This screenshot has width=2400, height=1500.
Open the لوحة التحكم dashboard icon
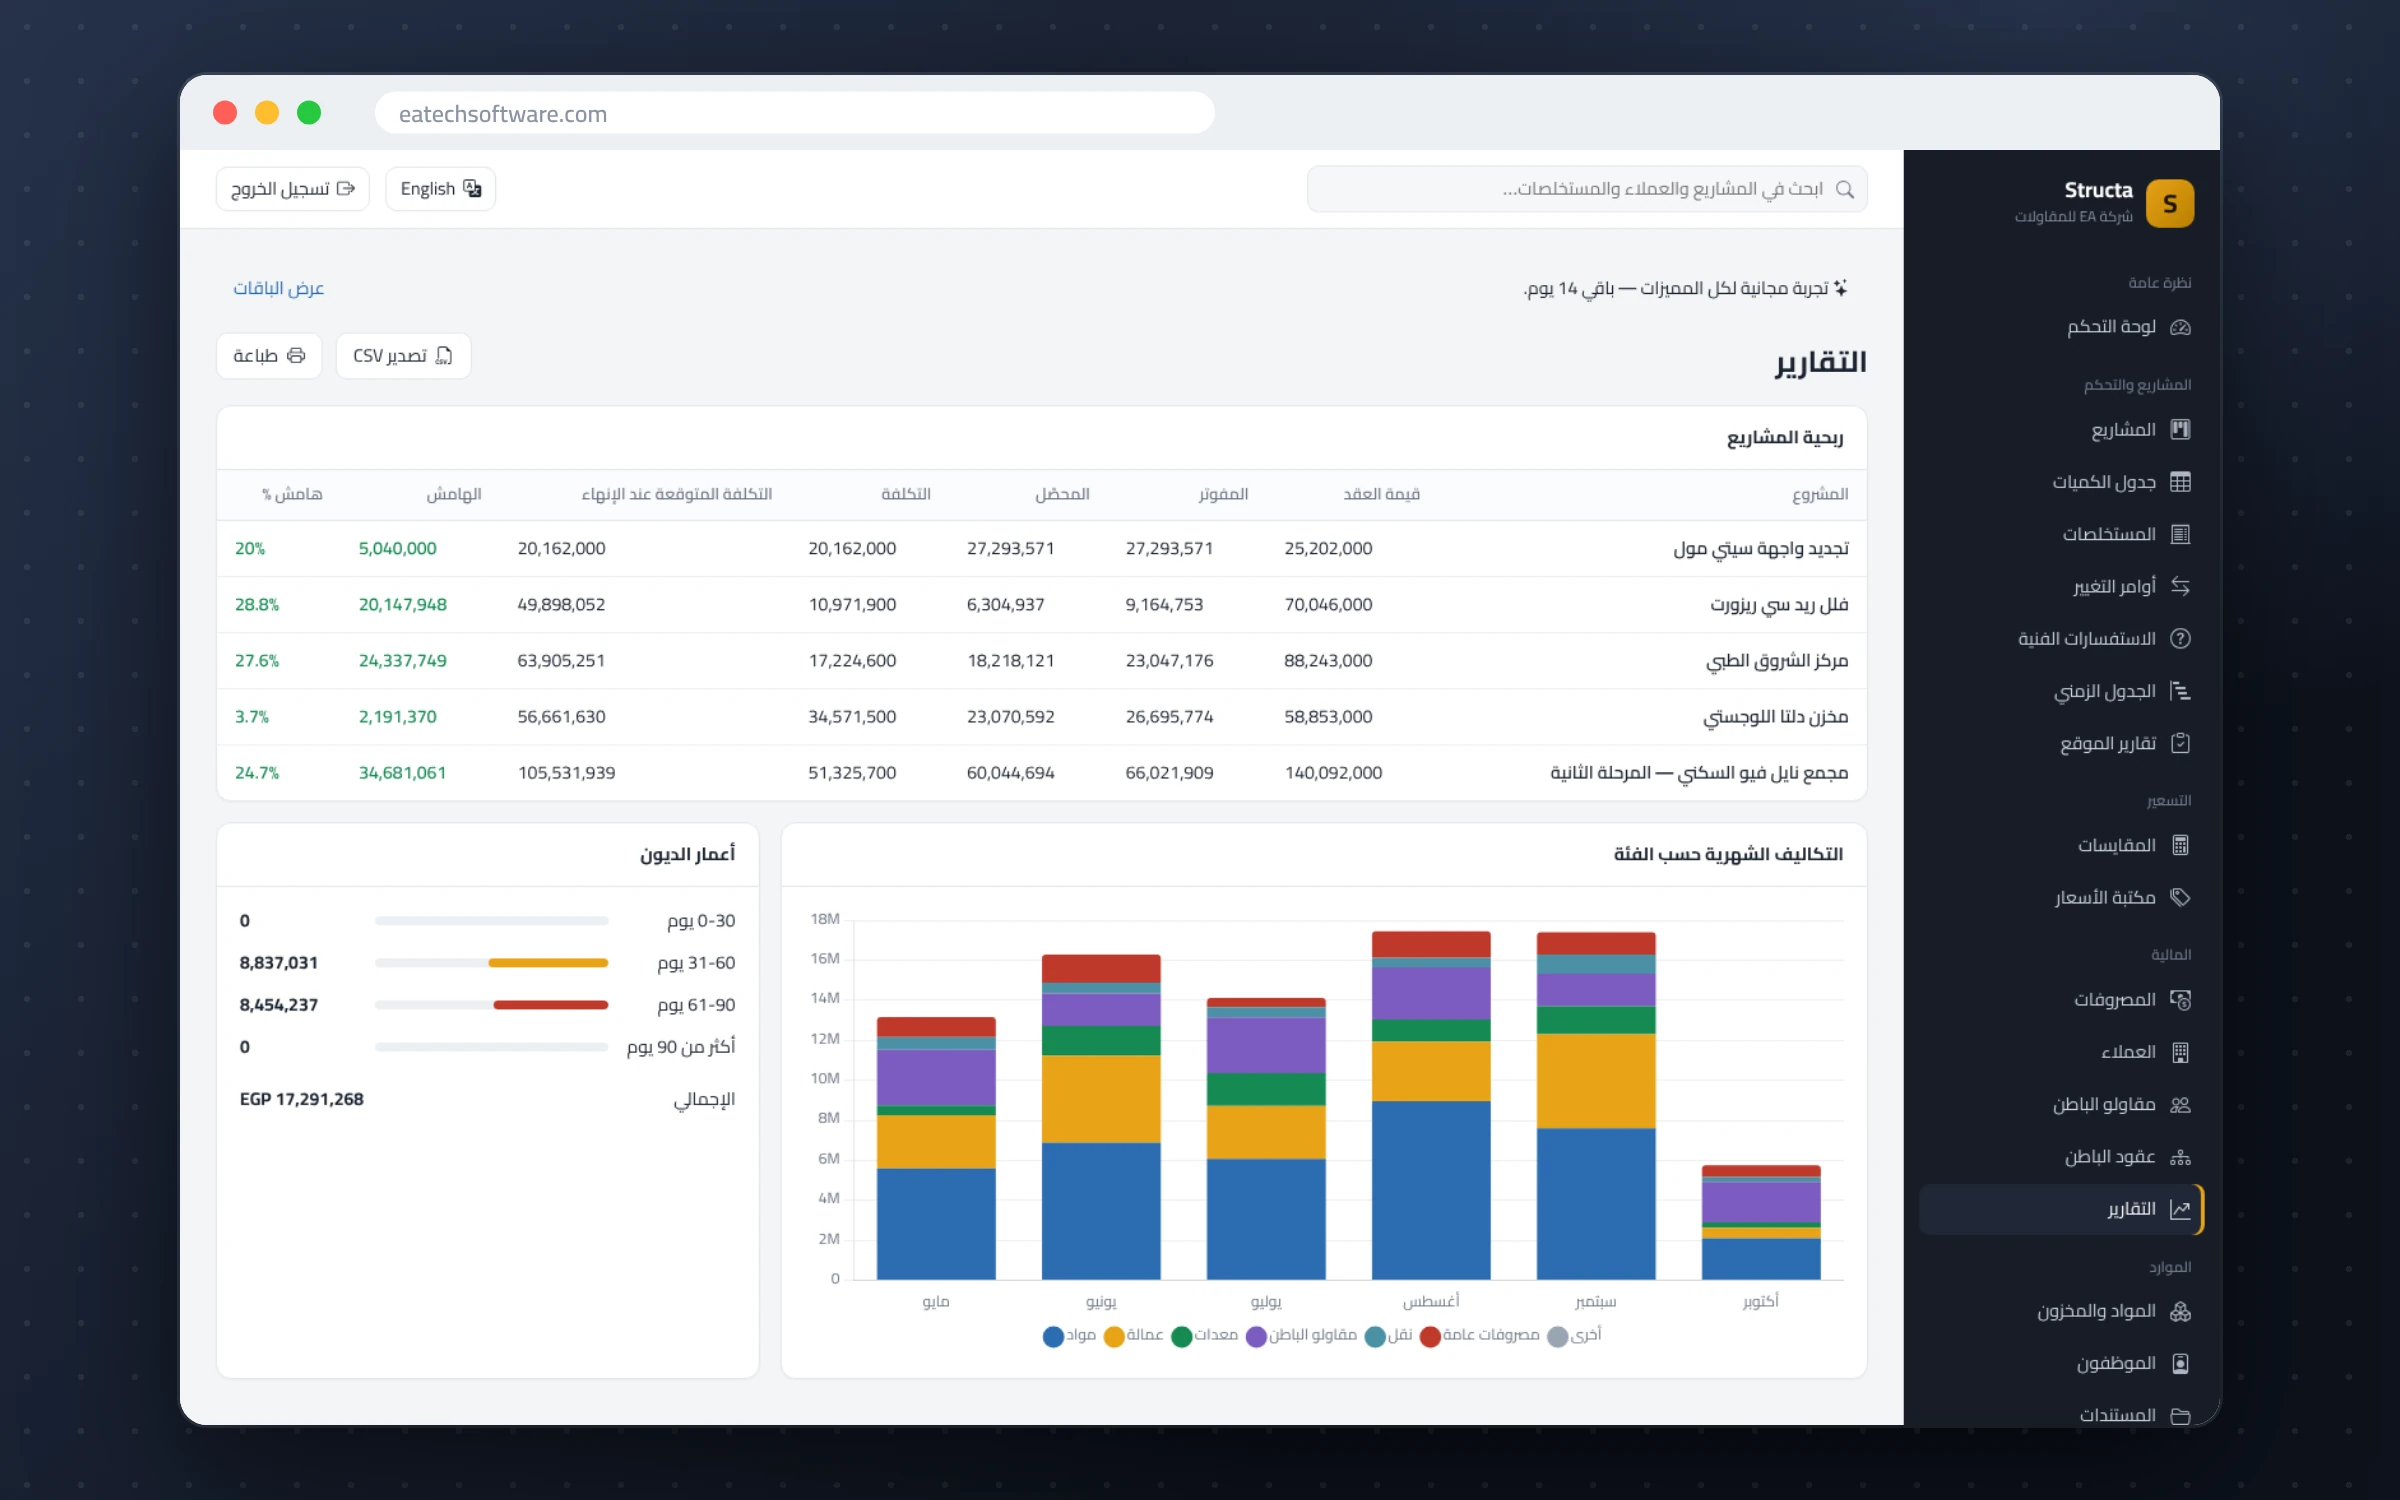coord(2181,327)
